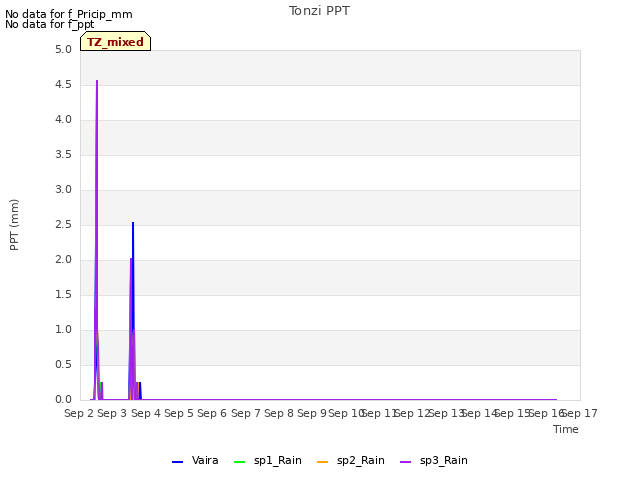Screen dimensions: 640x480
Task: Click the Sep 5 x-axis tick label
Action: point(179,413)
